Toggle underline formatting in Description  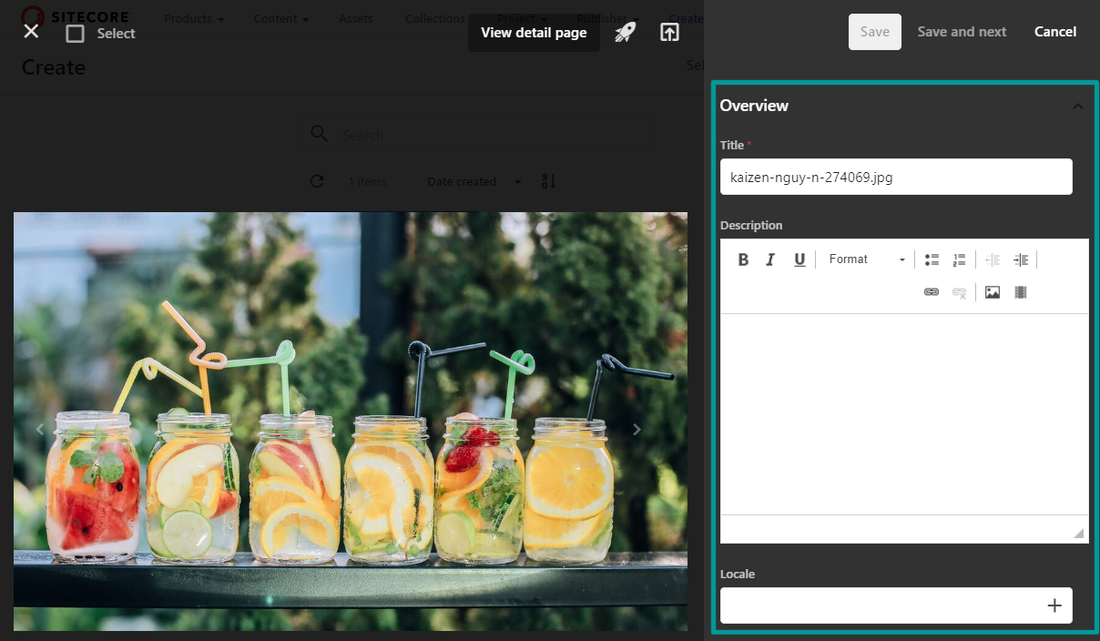click(x=799, y=259)
